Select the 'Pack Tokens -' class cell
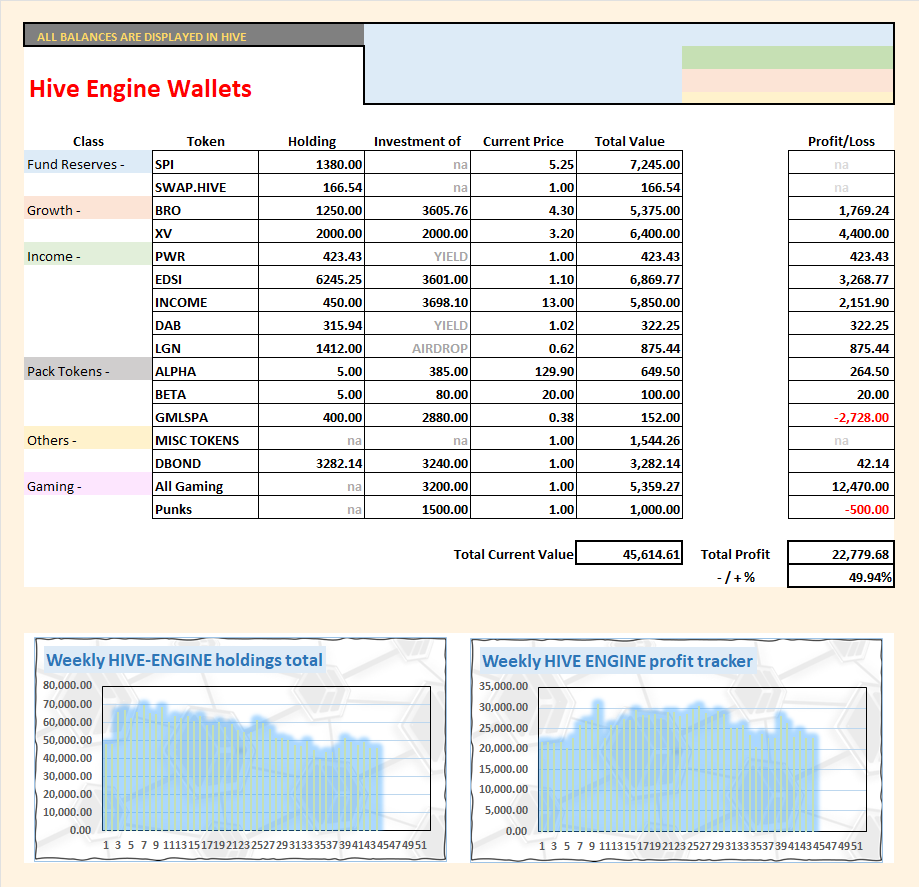919x887 pixels. (87, 369)
